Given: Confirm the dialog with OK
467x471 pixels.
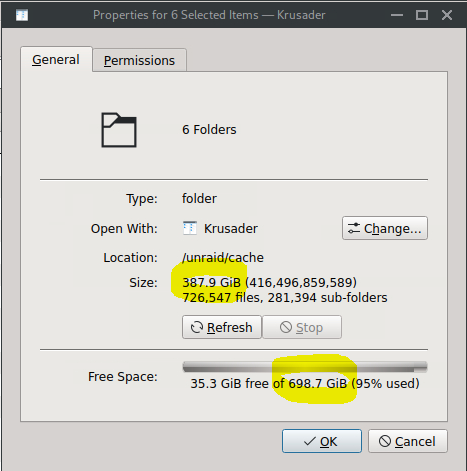Looking at the screenshot, I should coord(322,441).
